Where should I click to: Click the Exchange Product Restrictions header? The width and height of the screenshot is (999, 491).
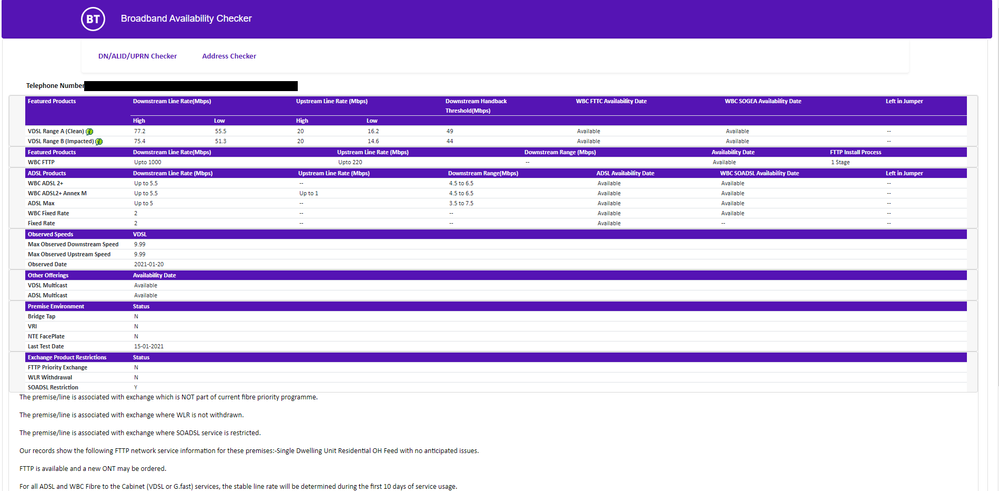pos(69,357)
